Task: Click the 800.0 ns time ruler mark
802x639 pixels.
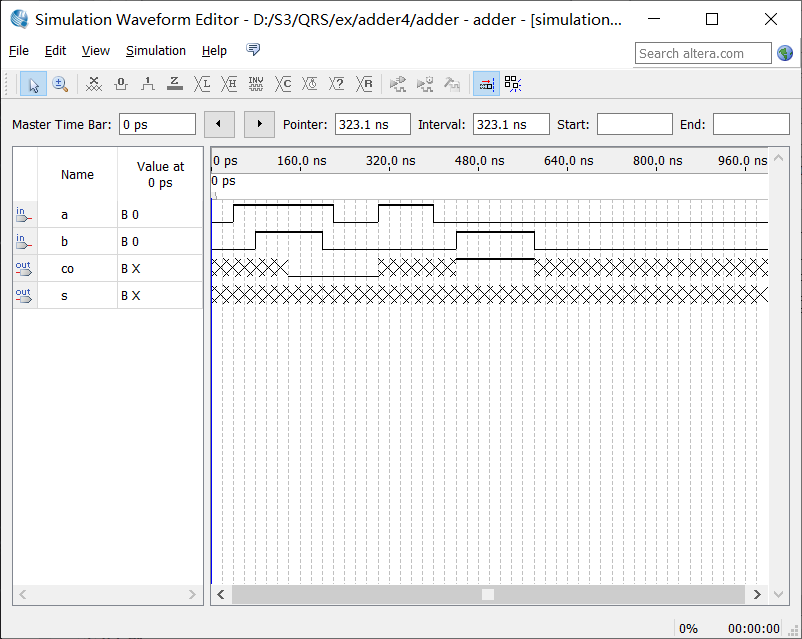Action: pos(657,161)
